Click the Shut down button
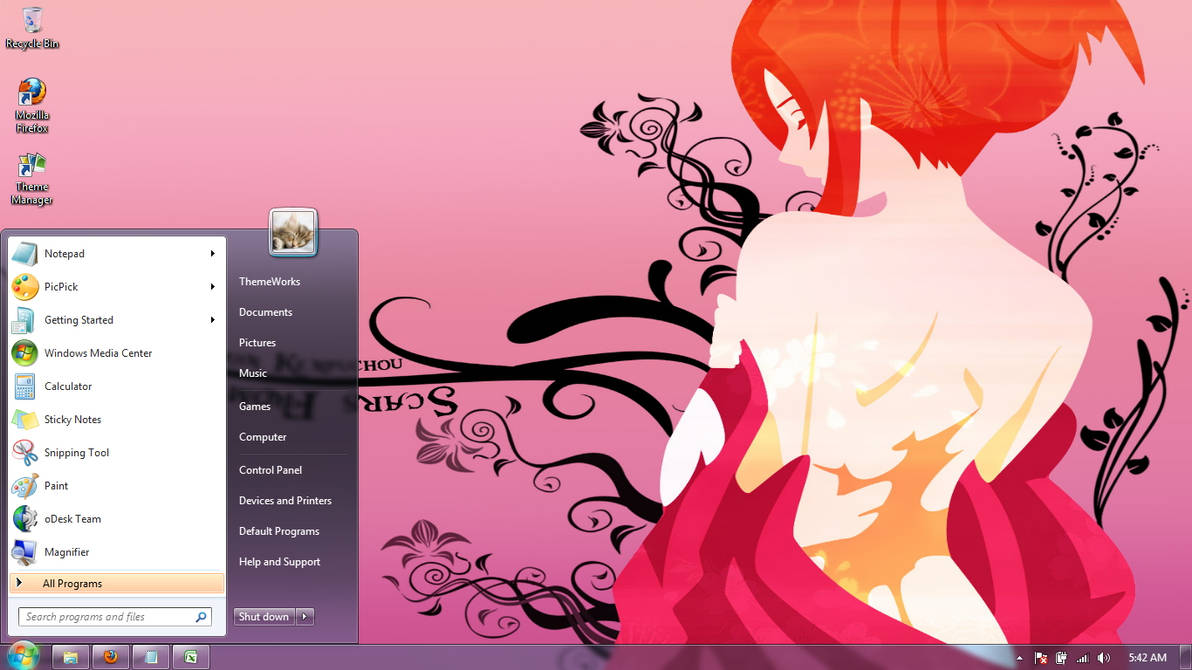1192x670 pixels. [264, 617]
